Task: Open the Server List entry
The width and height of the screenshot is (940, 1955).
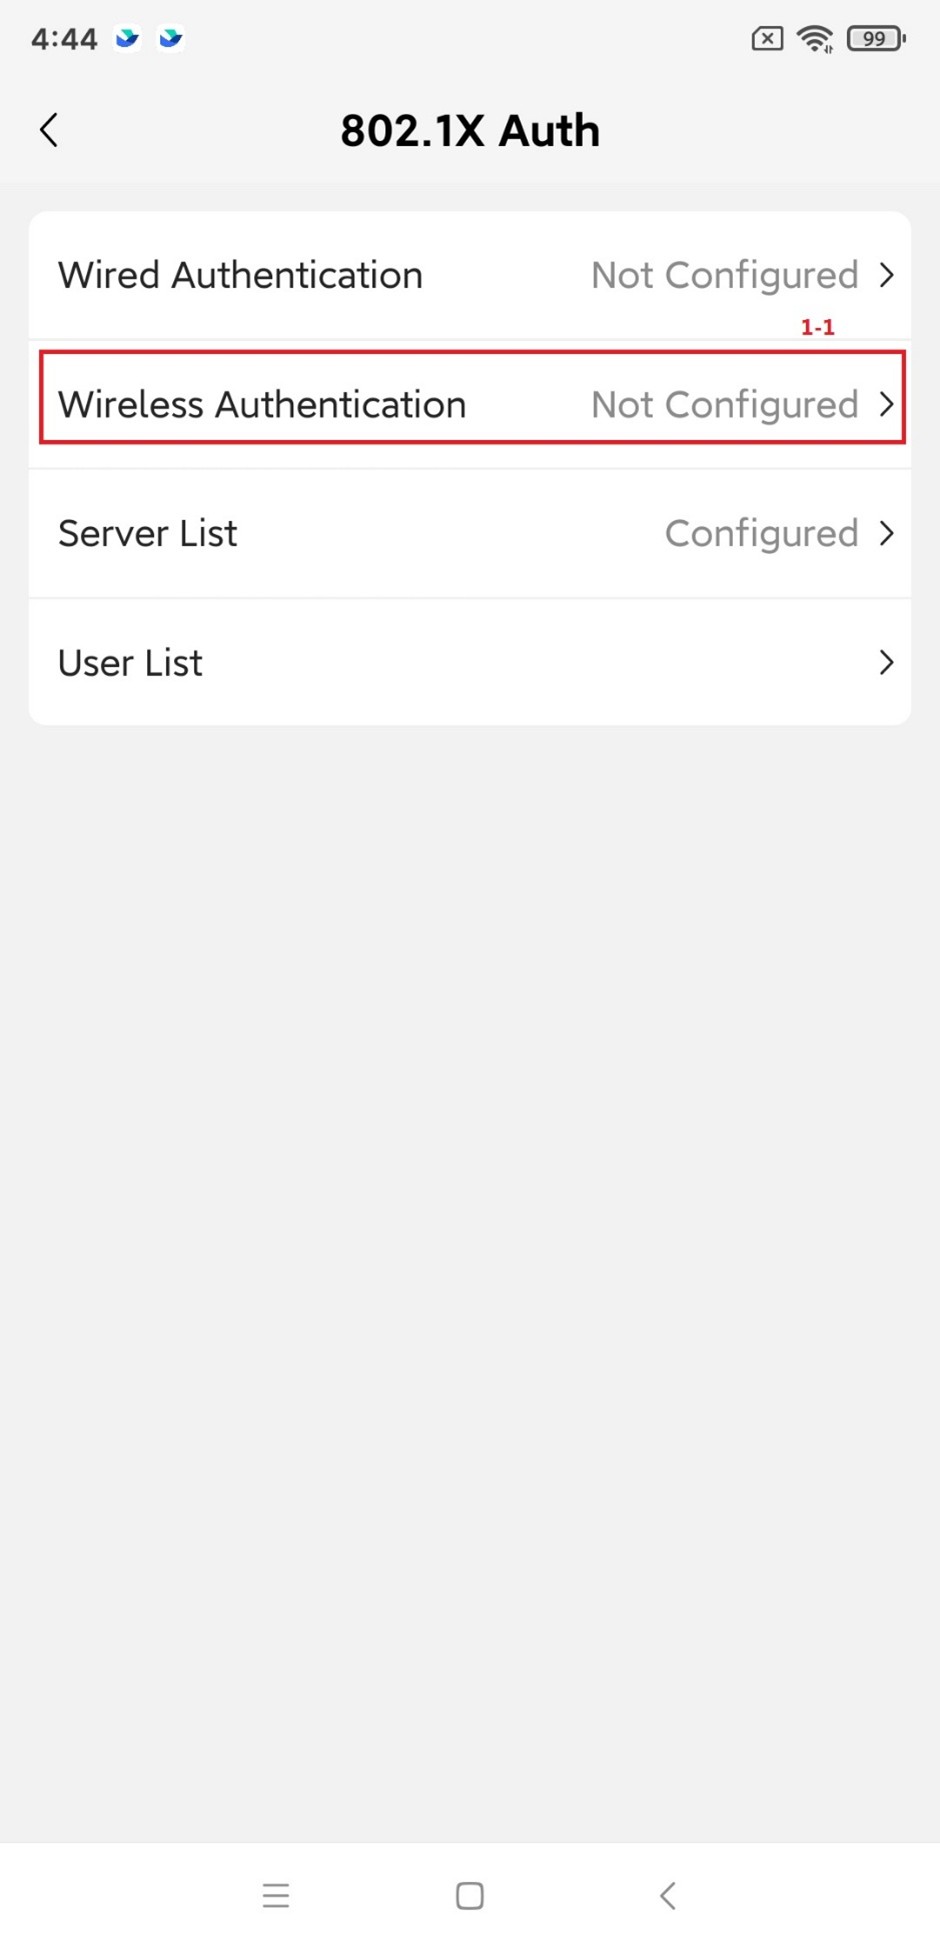Action: pos(148,533)
